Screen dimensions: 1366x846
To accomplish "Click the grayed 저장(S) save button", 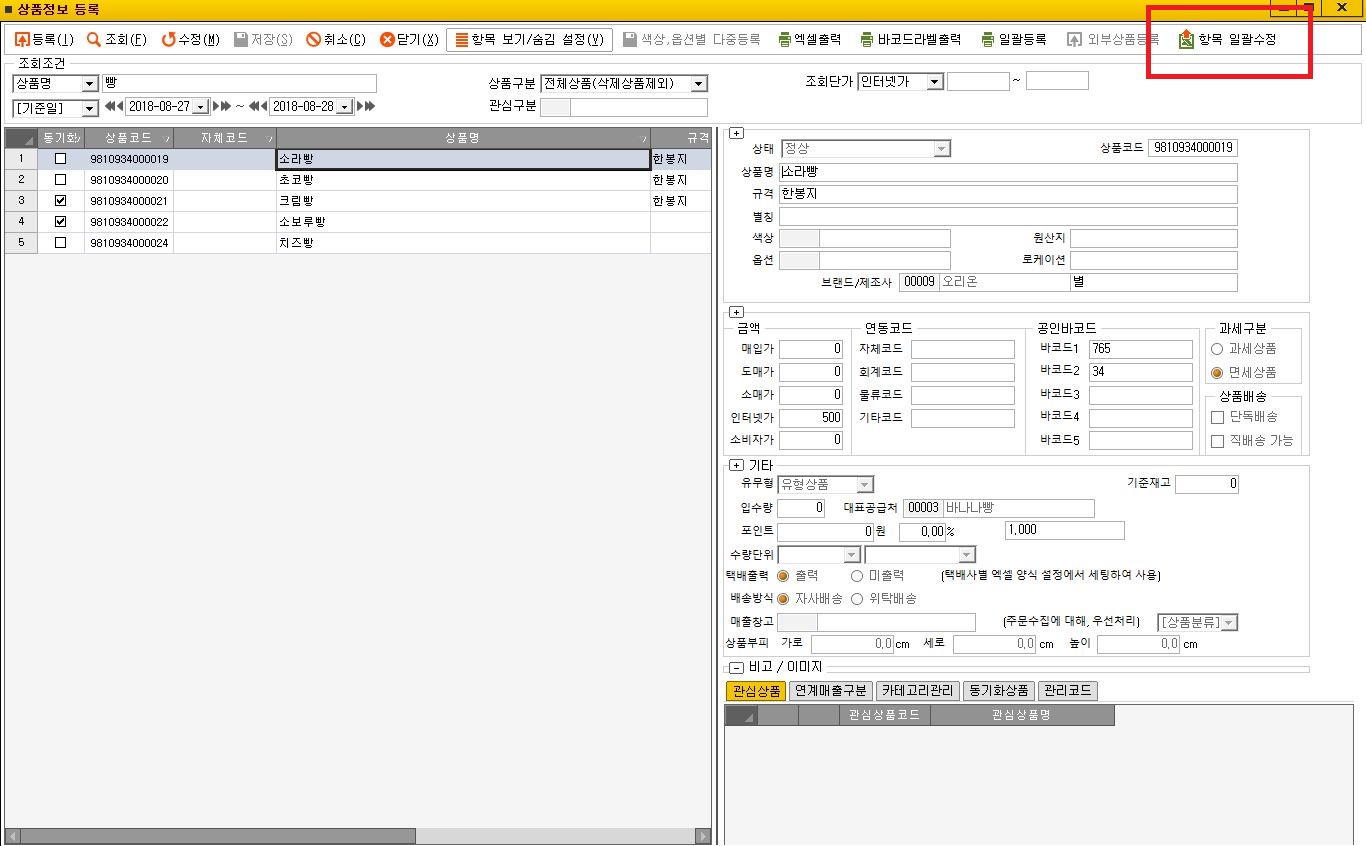I will point(263,40).
